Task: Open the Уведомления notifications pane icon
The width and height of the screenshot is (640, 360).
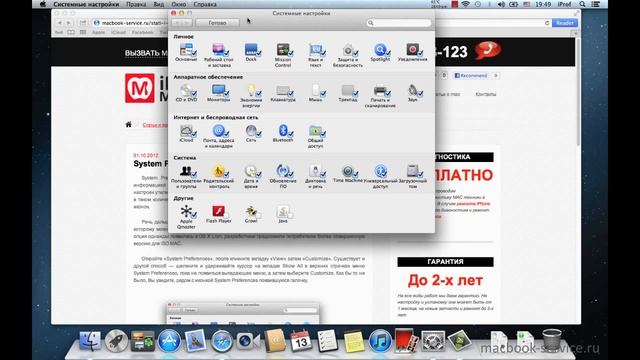Action: pos(412,50)
